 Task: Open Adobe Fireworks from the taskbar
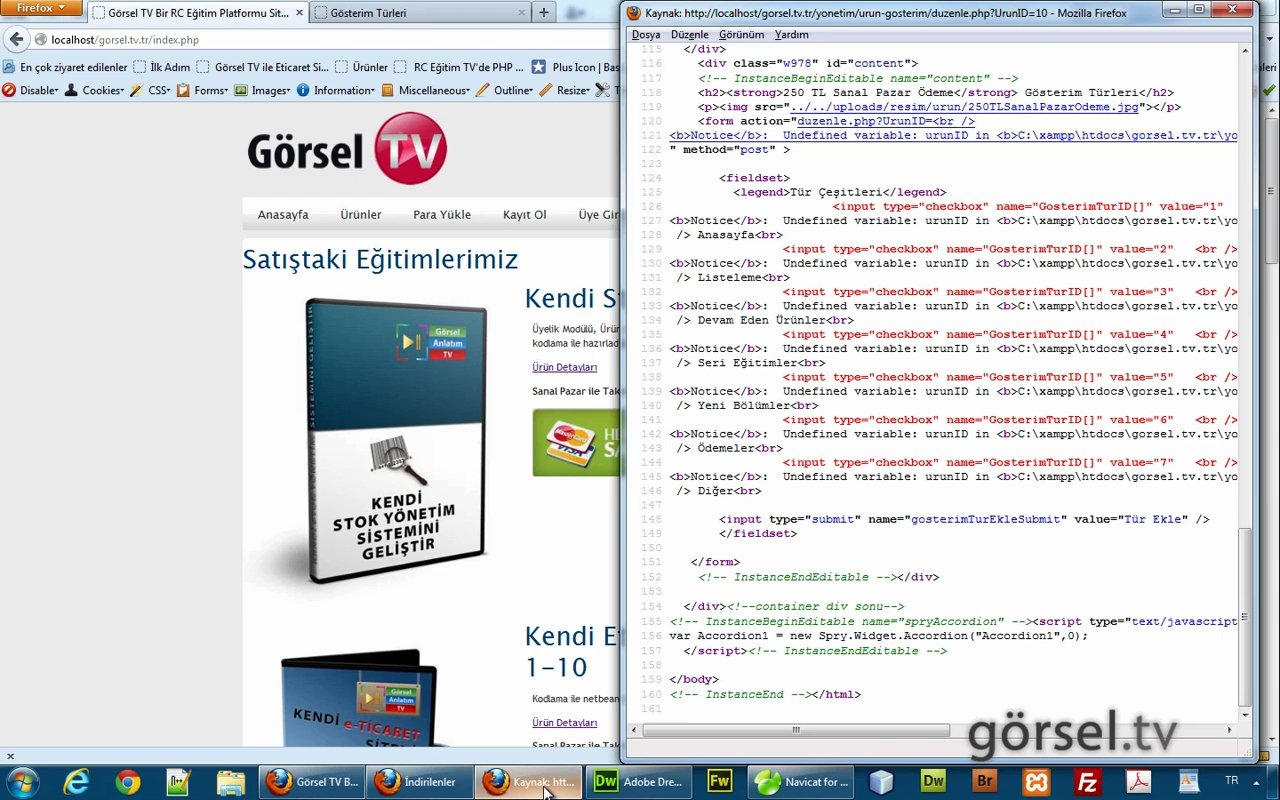719,781
